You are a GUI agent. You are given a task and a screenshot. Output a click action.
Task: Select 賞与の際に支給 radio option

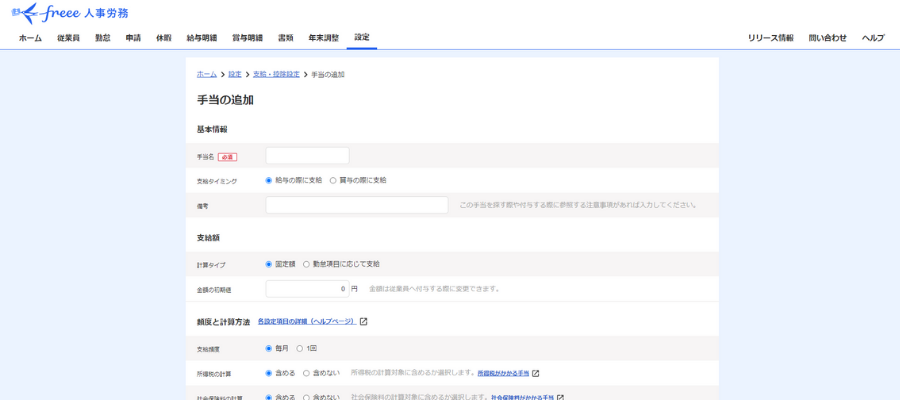tap(333, 180)
